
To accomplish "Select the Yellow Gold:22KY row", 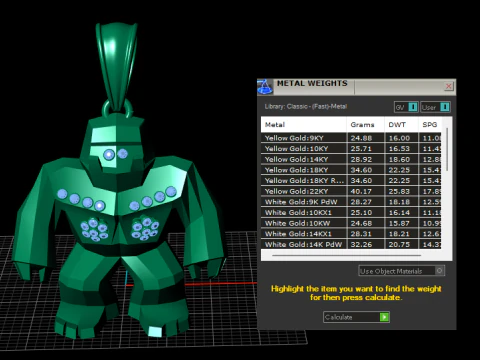I will point(351,191).
